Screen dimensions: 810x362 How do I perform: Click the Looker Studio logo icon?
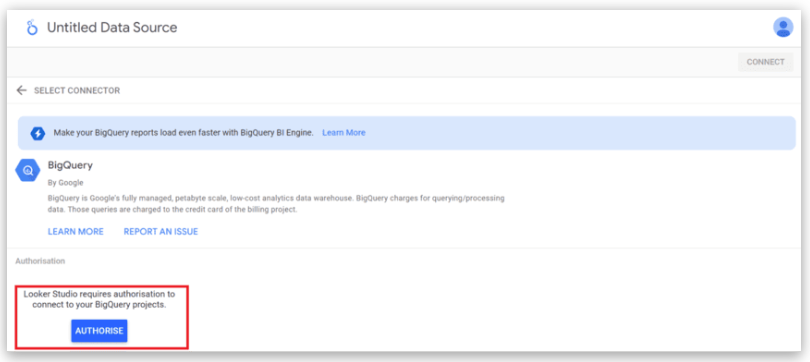32,27
